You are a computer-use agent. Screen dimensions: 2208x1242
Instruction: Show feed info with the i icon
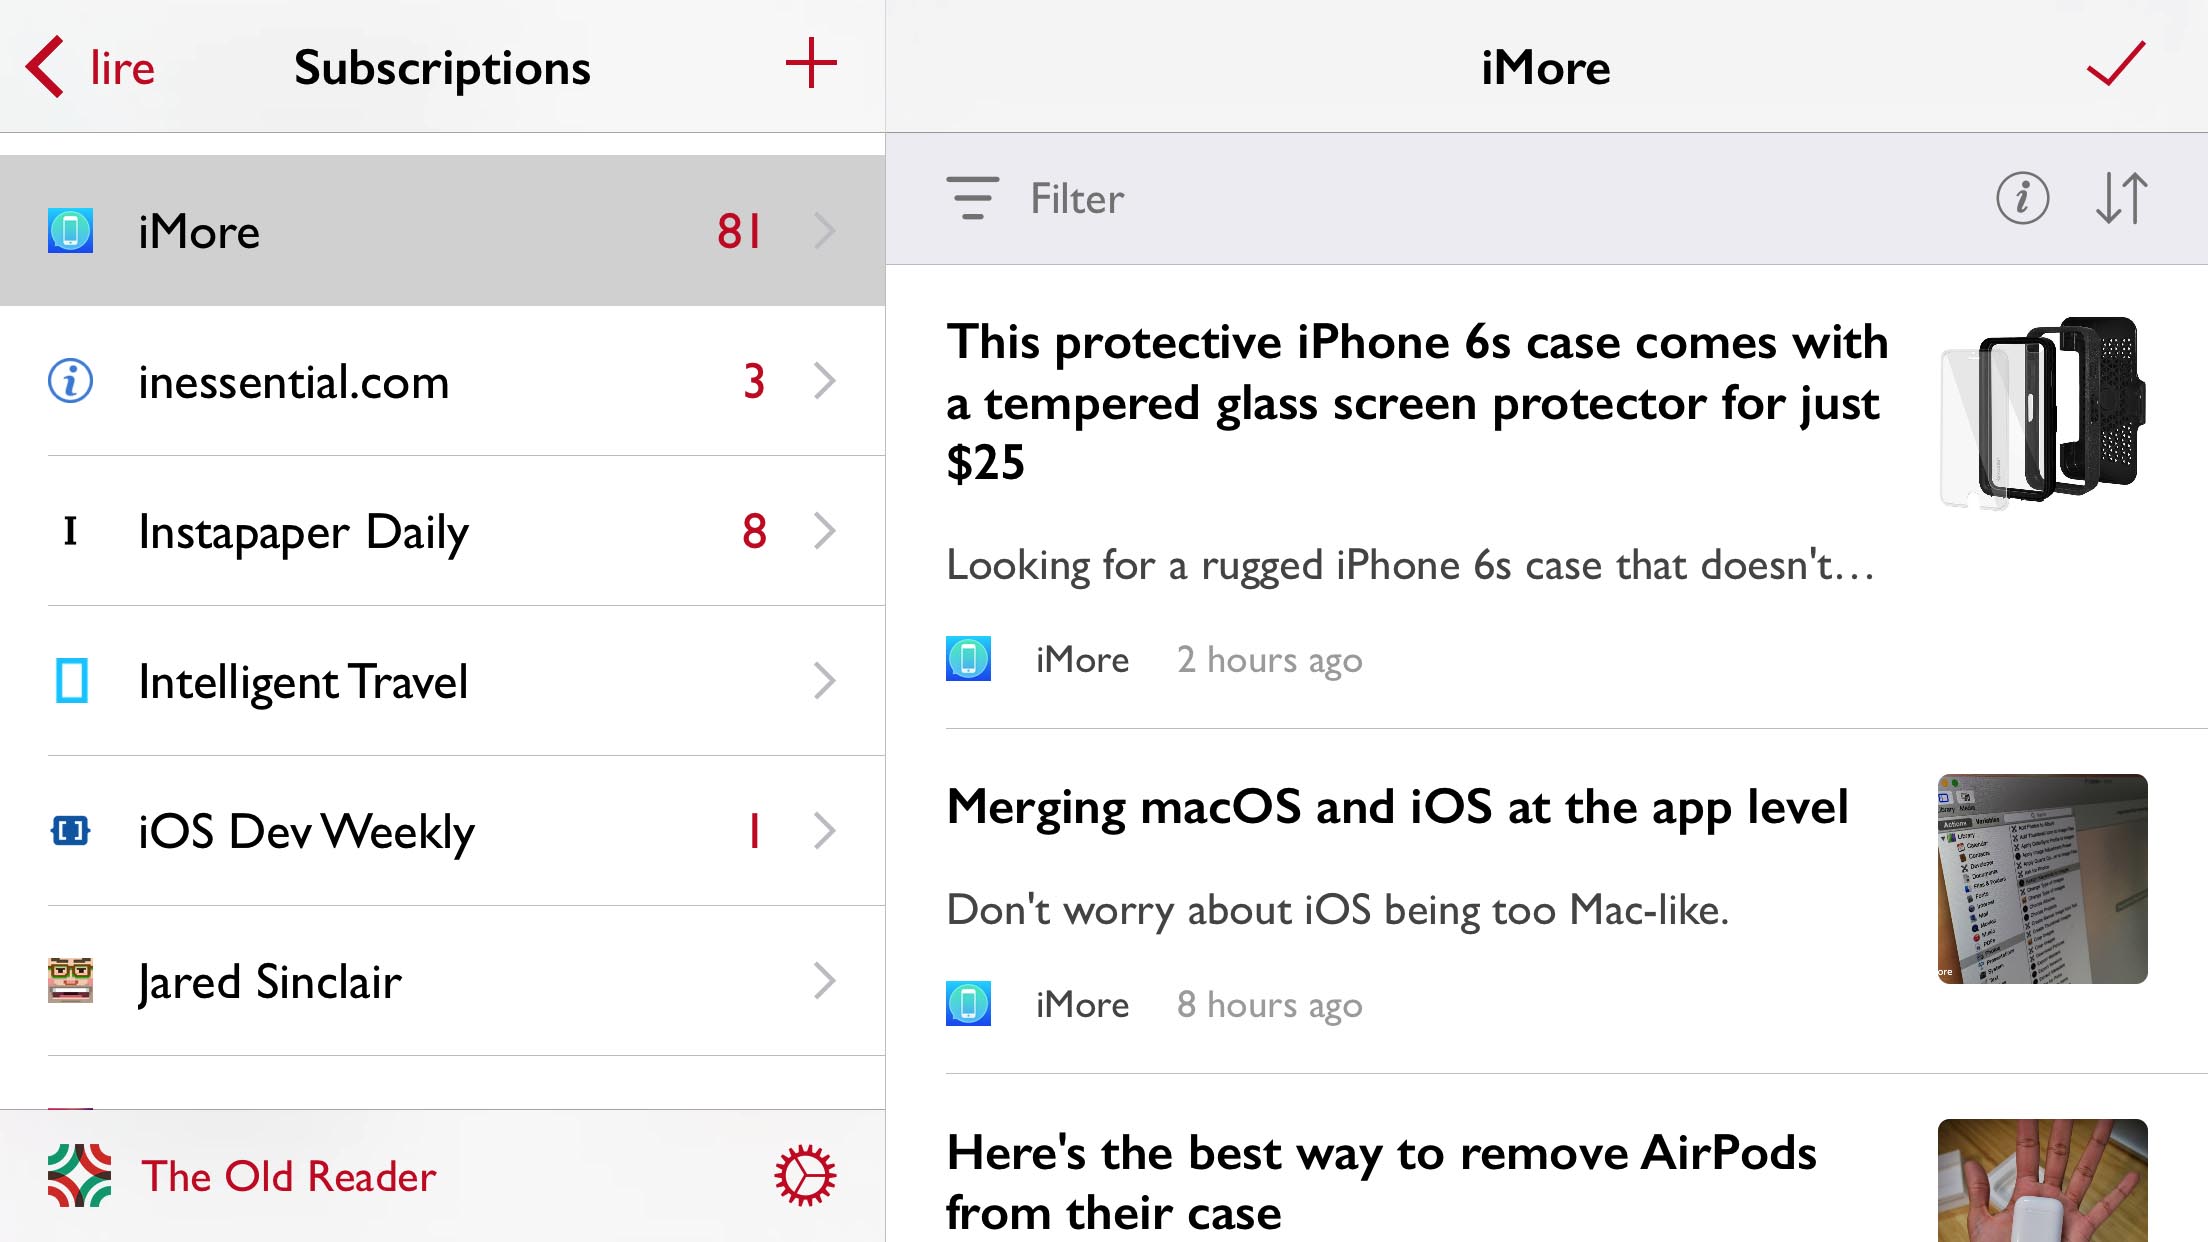click(2022, 198)
